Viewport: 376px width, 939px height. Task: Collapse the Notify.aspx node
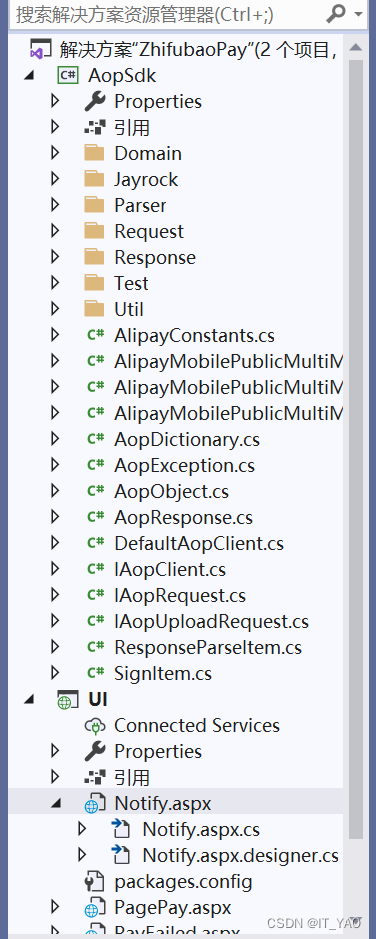point(56,804)
